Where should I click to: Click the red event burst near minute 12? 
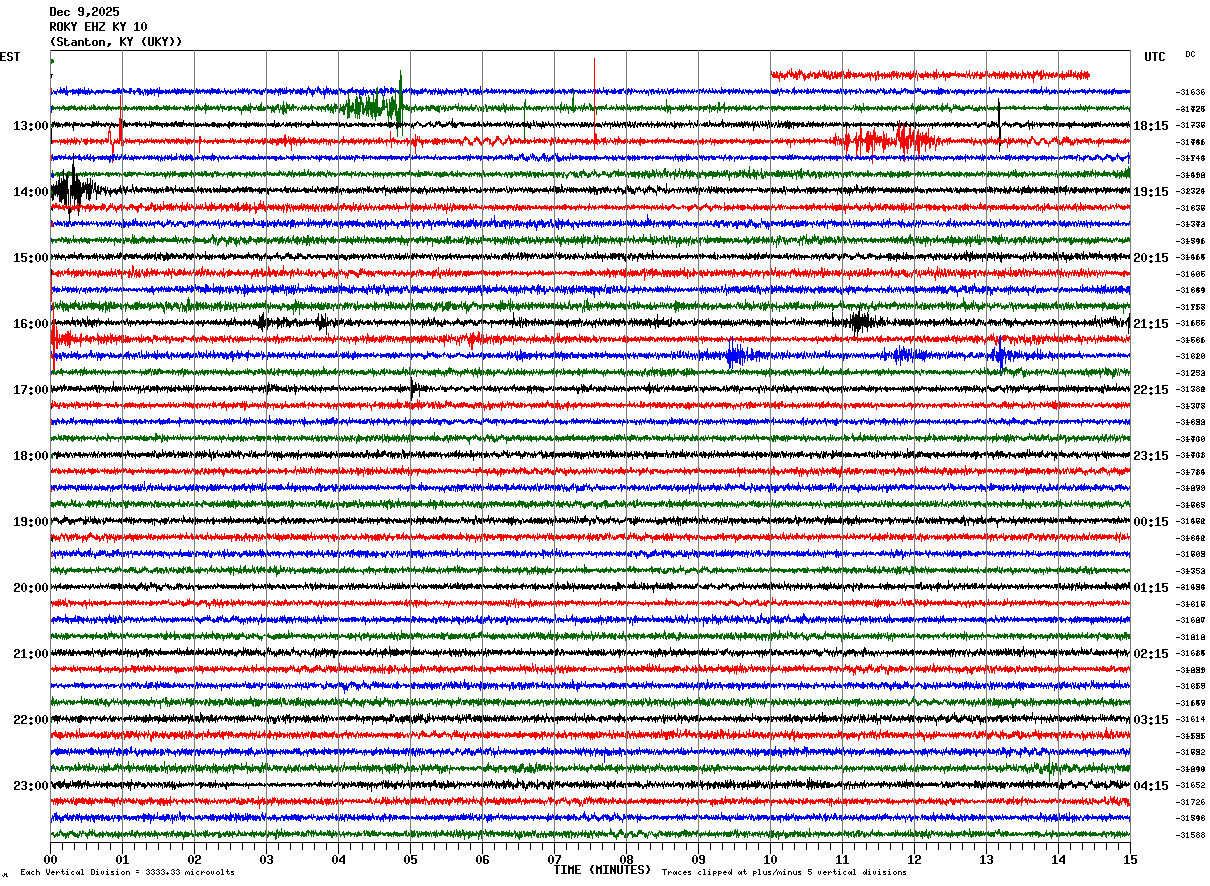pos(890,140)
